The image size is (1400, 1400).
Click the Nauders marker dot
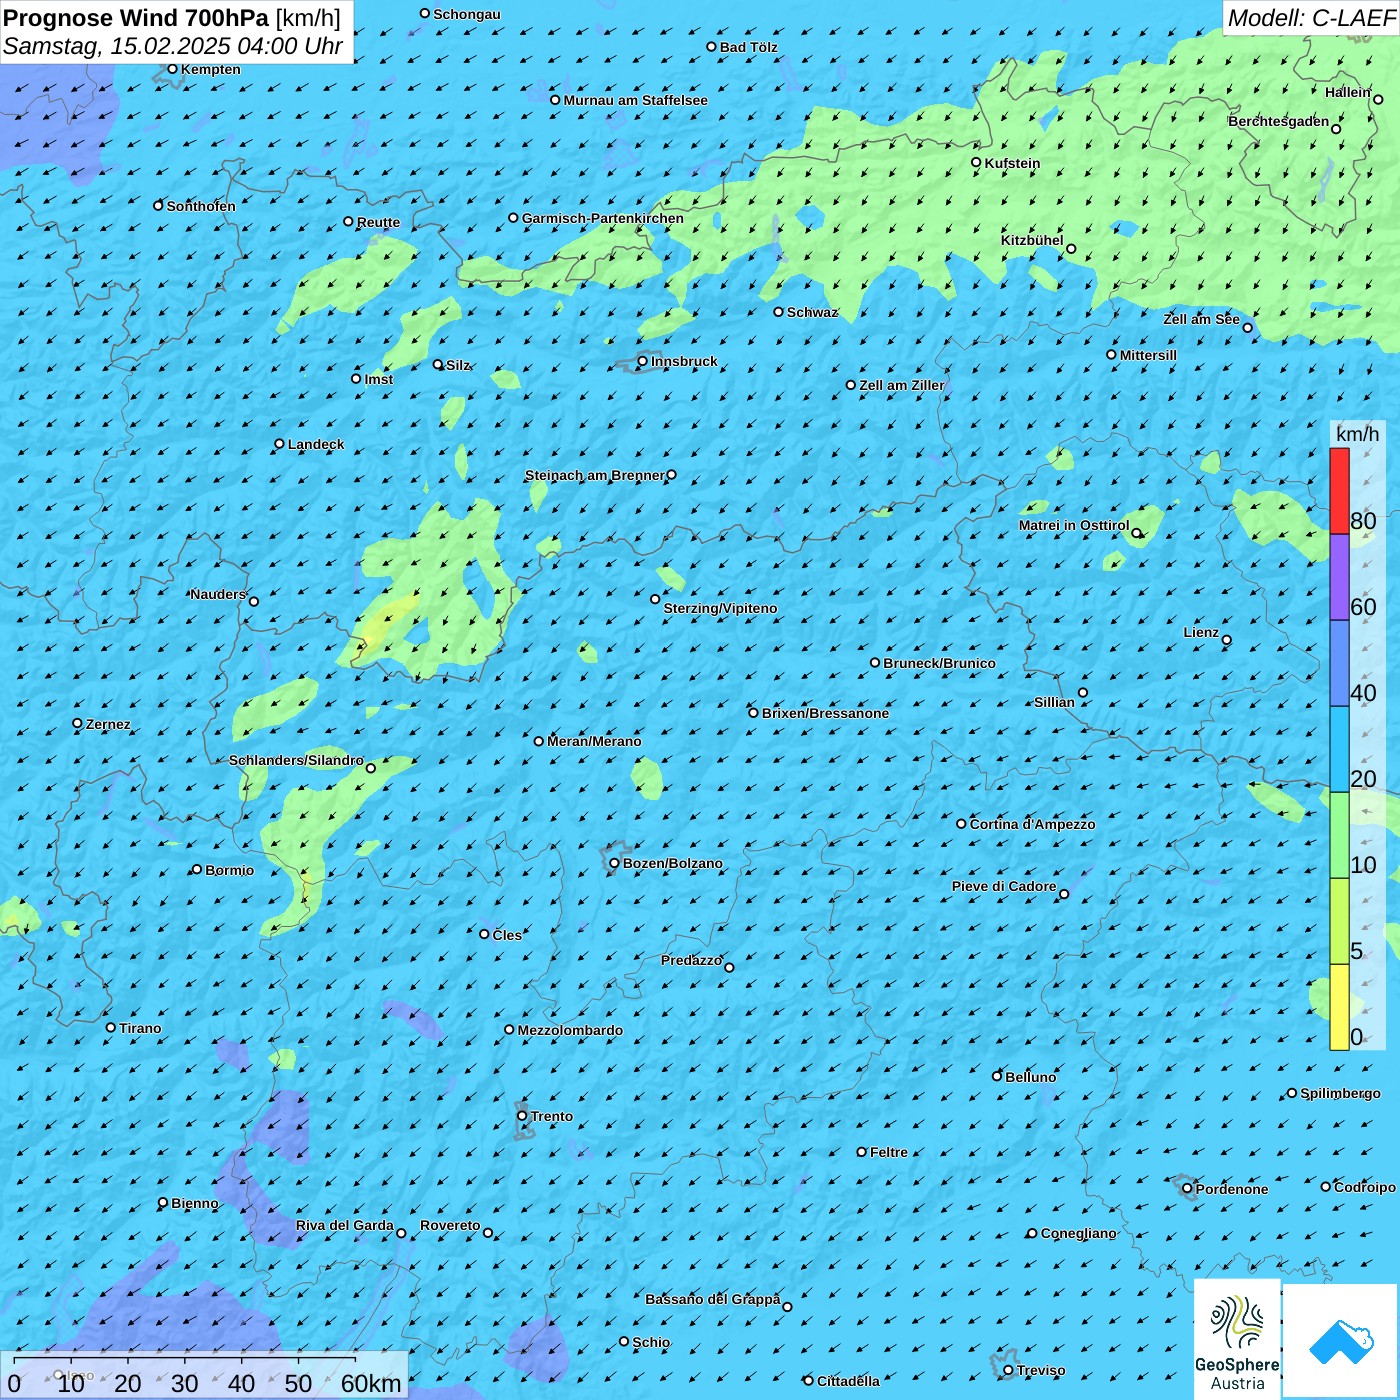click(x=254, y=601)
